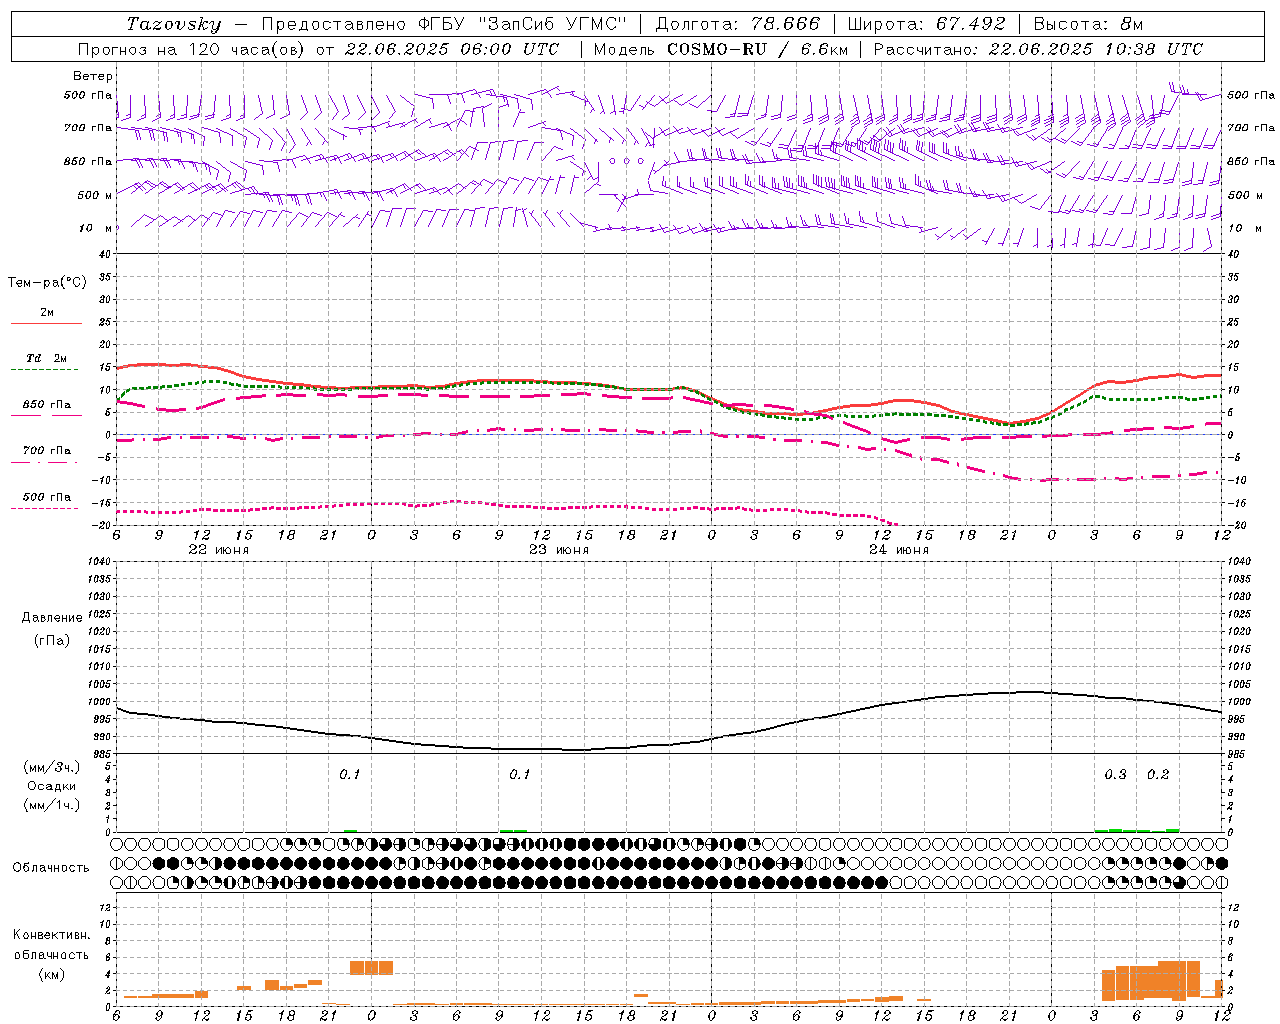The width and height of the screenshot is (1280, 1024).
Task: Click the (км) units label
Action: pos(51,973)
